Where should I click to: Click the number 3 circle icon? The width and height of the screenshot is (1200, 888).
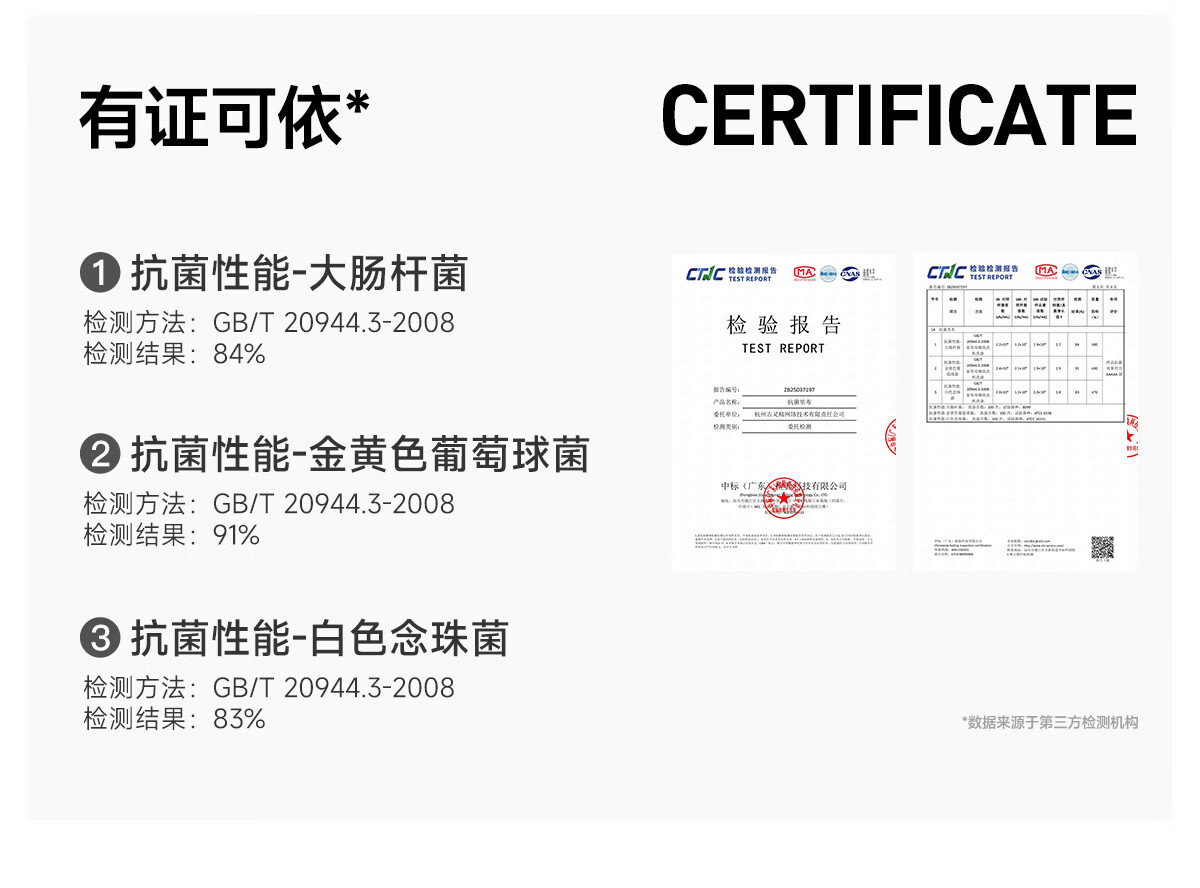(x=100, y=638)
